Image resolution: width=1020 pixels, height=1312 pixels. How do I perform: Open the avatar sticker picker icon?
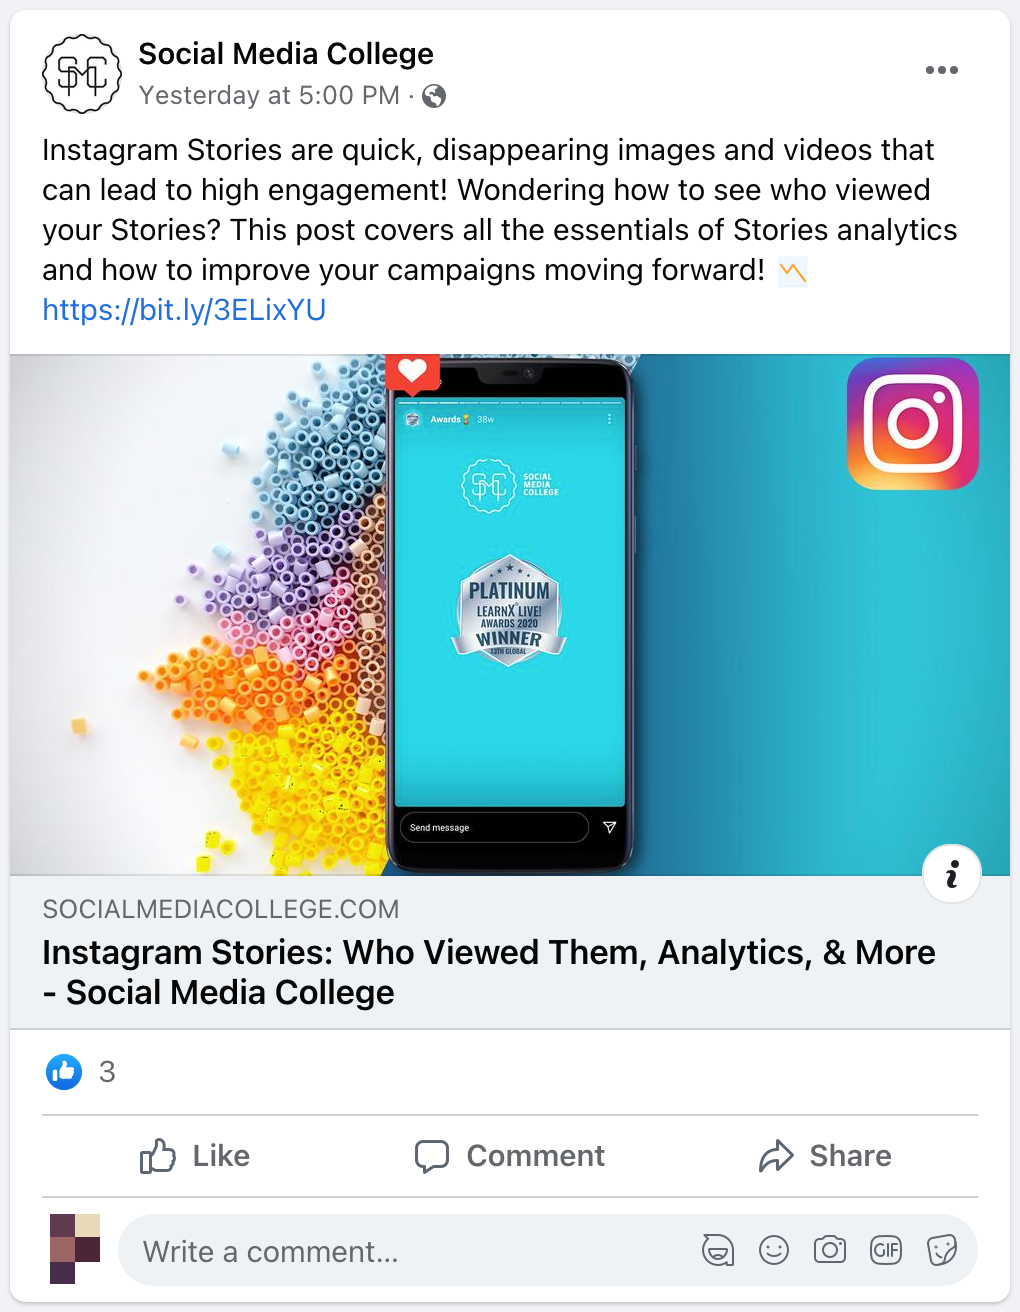[718, 1250]
